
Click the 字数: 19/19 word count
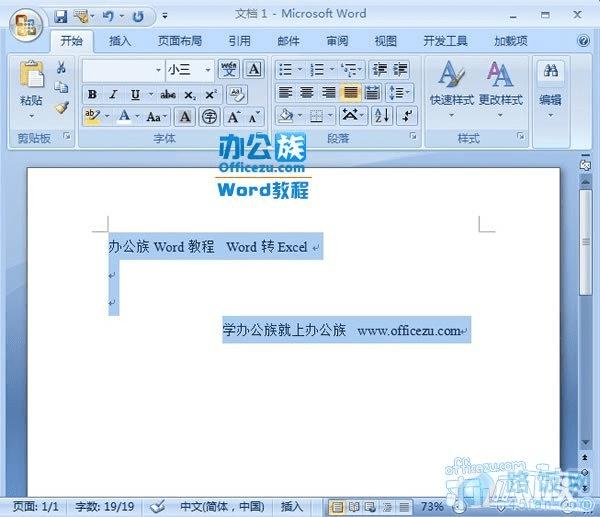click(104, 507)
